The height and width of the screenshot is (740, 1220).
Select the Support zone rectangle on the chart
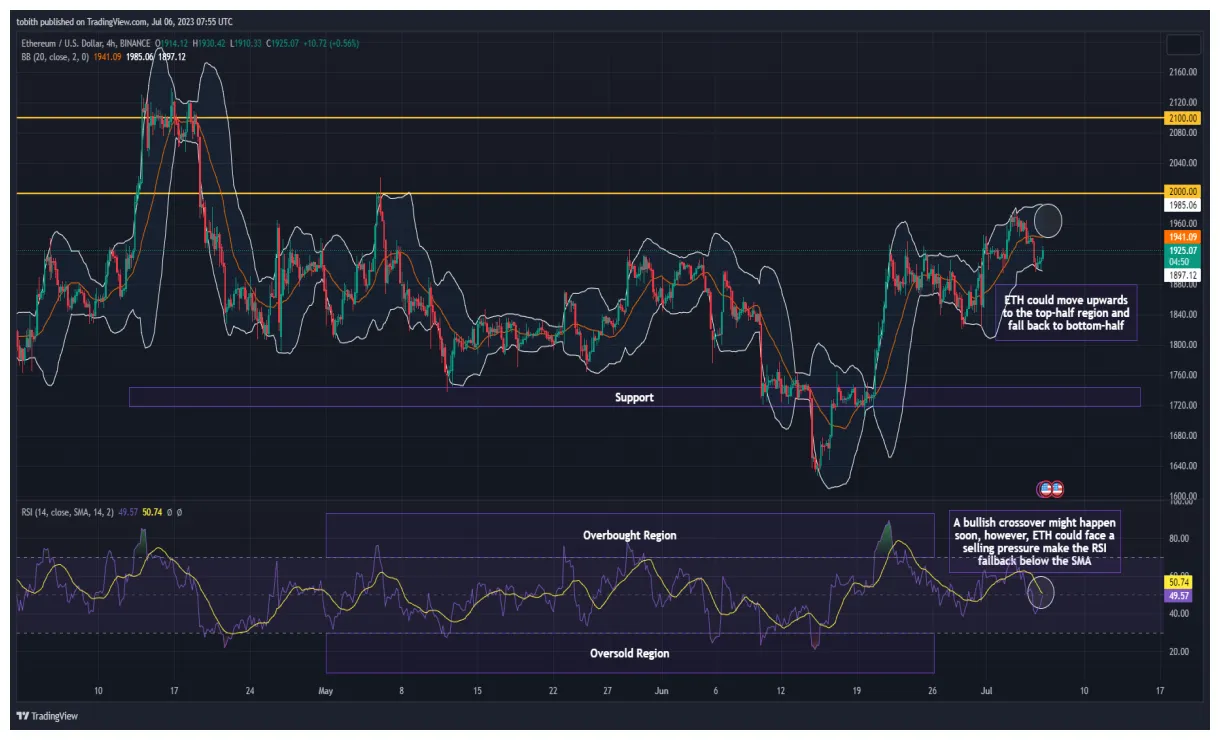point(634,397)
